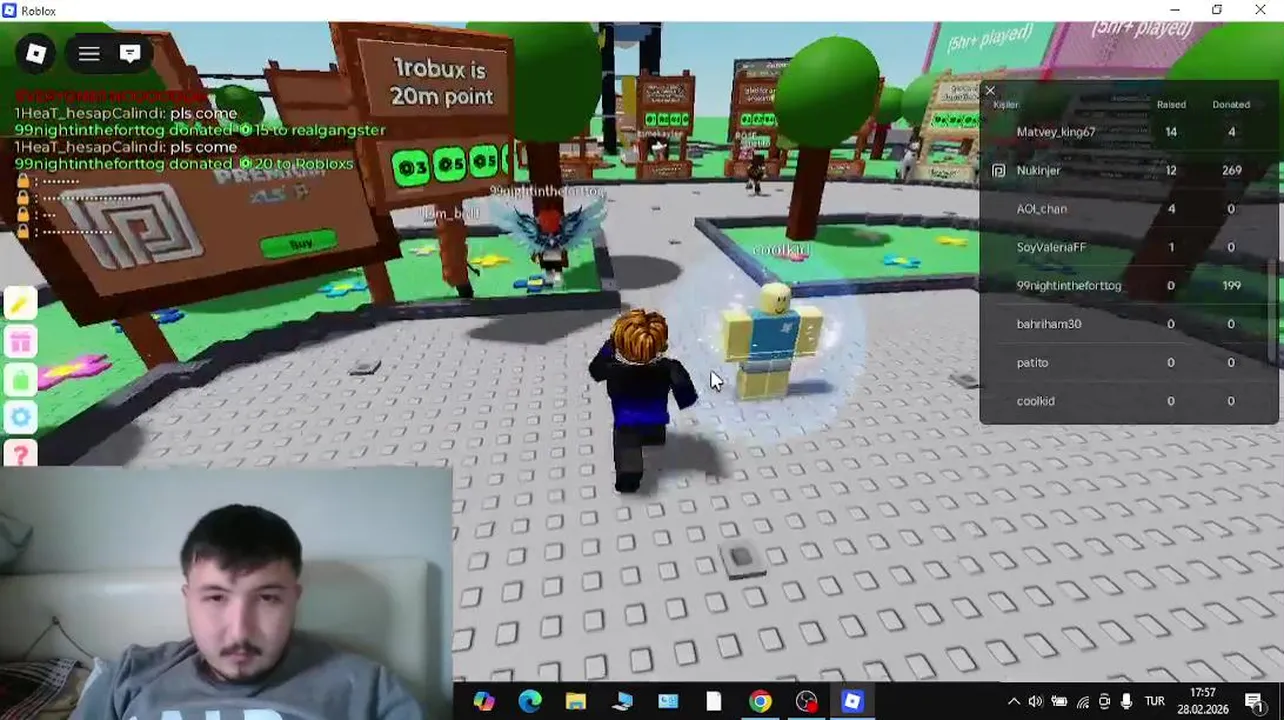Open File Explorer from the taskbar
The image size is (1284, 720).
point(576,702)
